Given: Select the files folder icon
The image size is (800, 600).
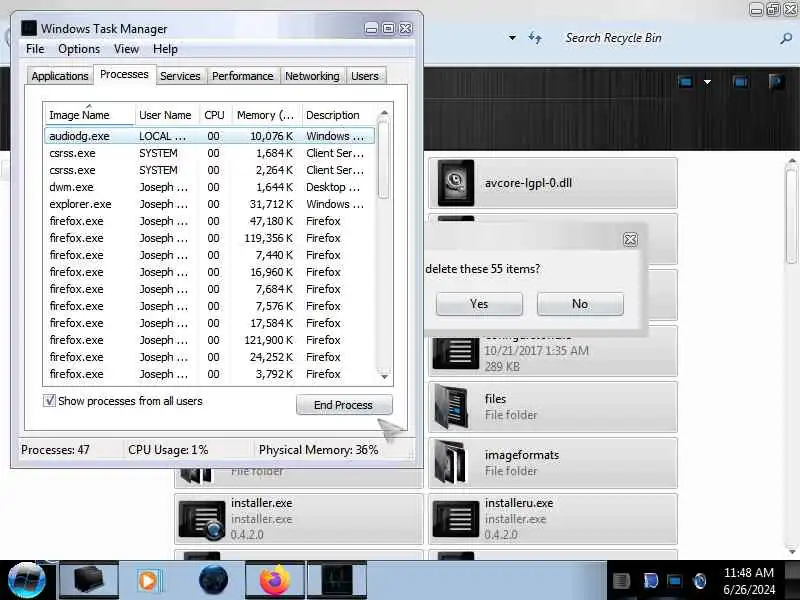Looking at the screenshot, I should 451,407.
